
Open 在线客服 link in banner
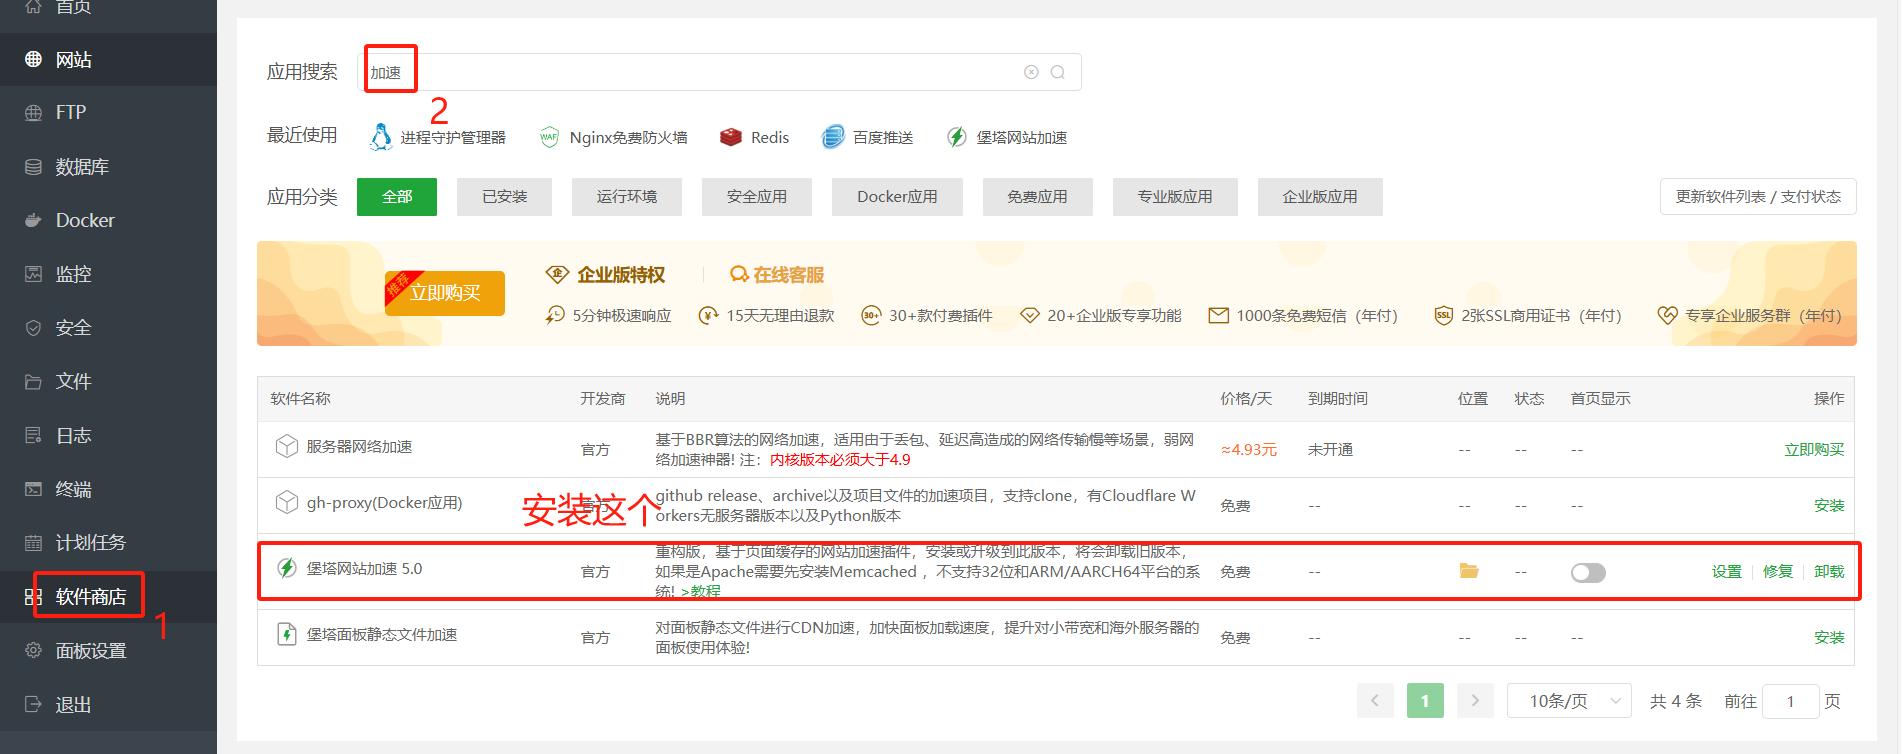click(777, 274)
